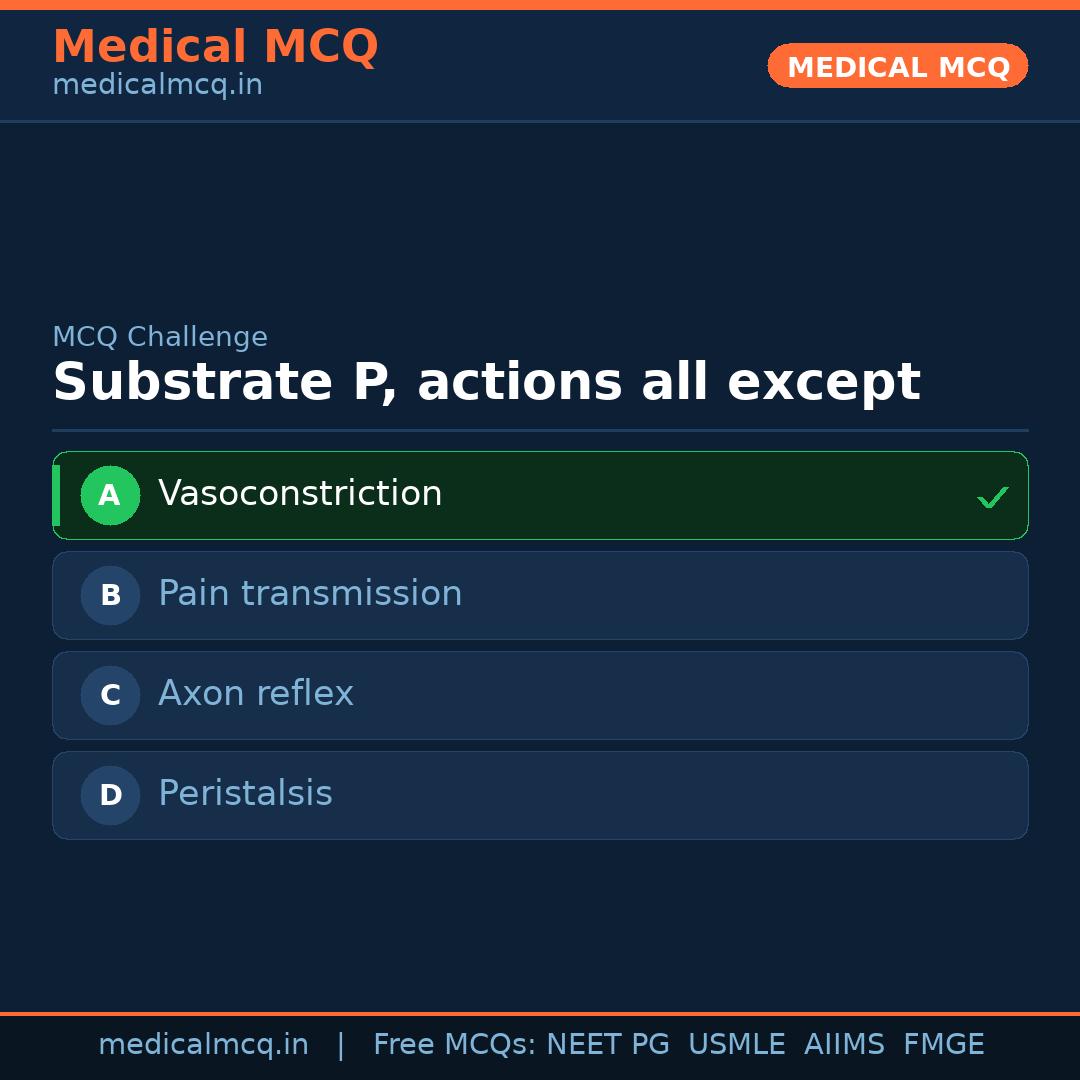Click the MCQ Challenge label

pos(160,337)
